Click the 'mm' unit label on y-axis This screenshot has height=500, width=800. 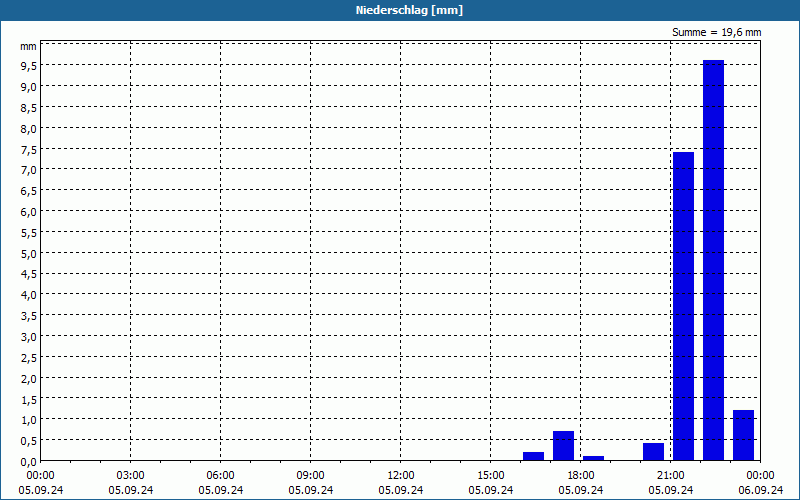pyautogui.click(x=28, y=47)
